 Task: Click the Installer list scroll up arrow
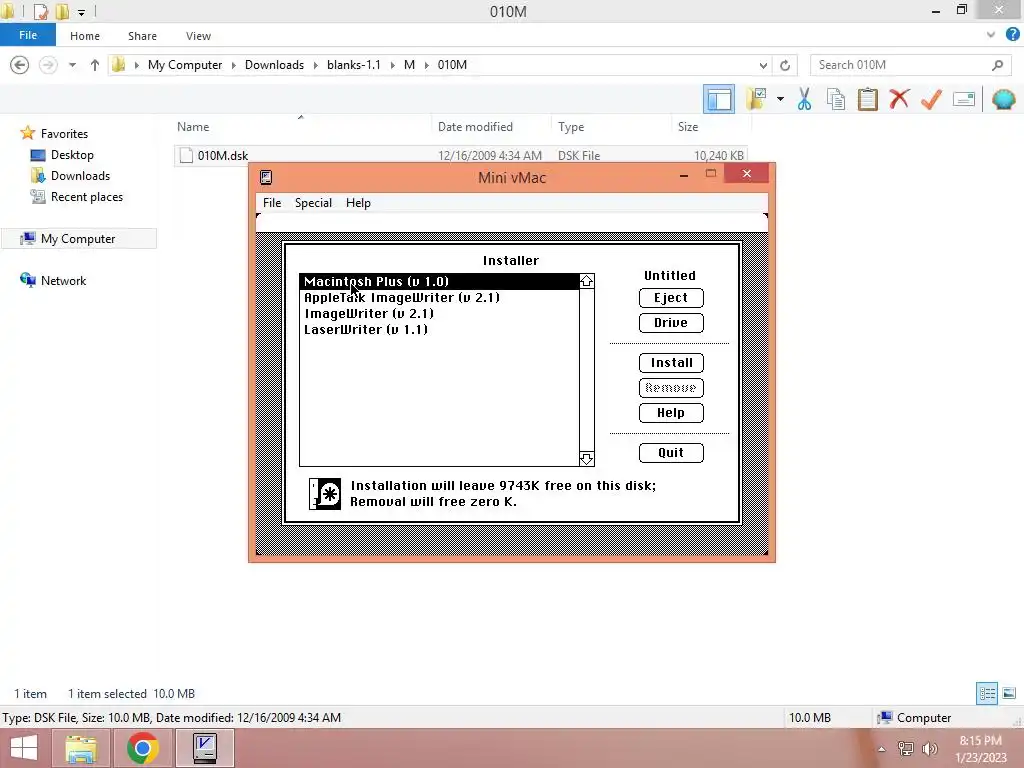[586, 281]
